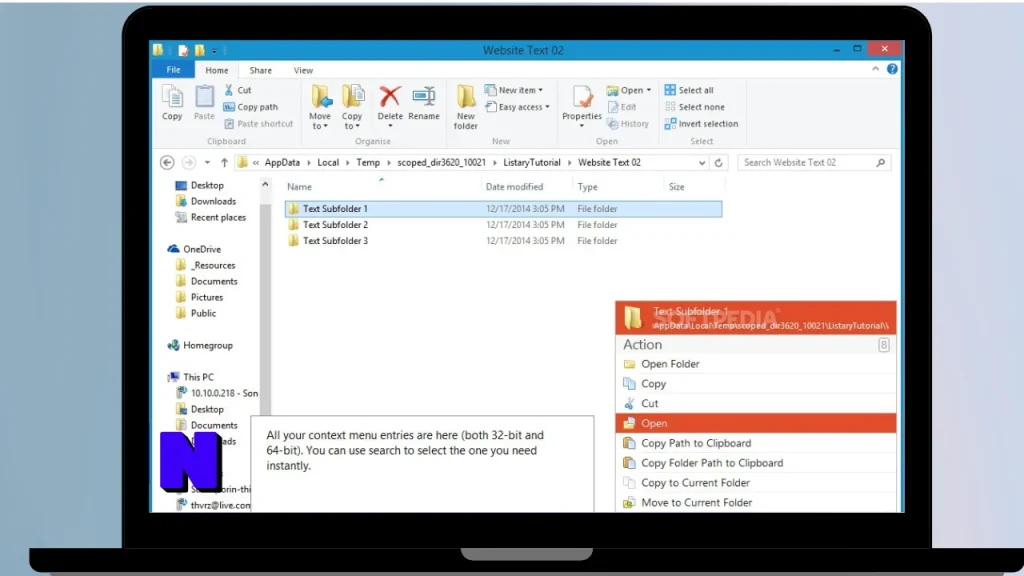Click AppData in the address path

tap(282, 163)
